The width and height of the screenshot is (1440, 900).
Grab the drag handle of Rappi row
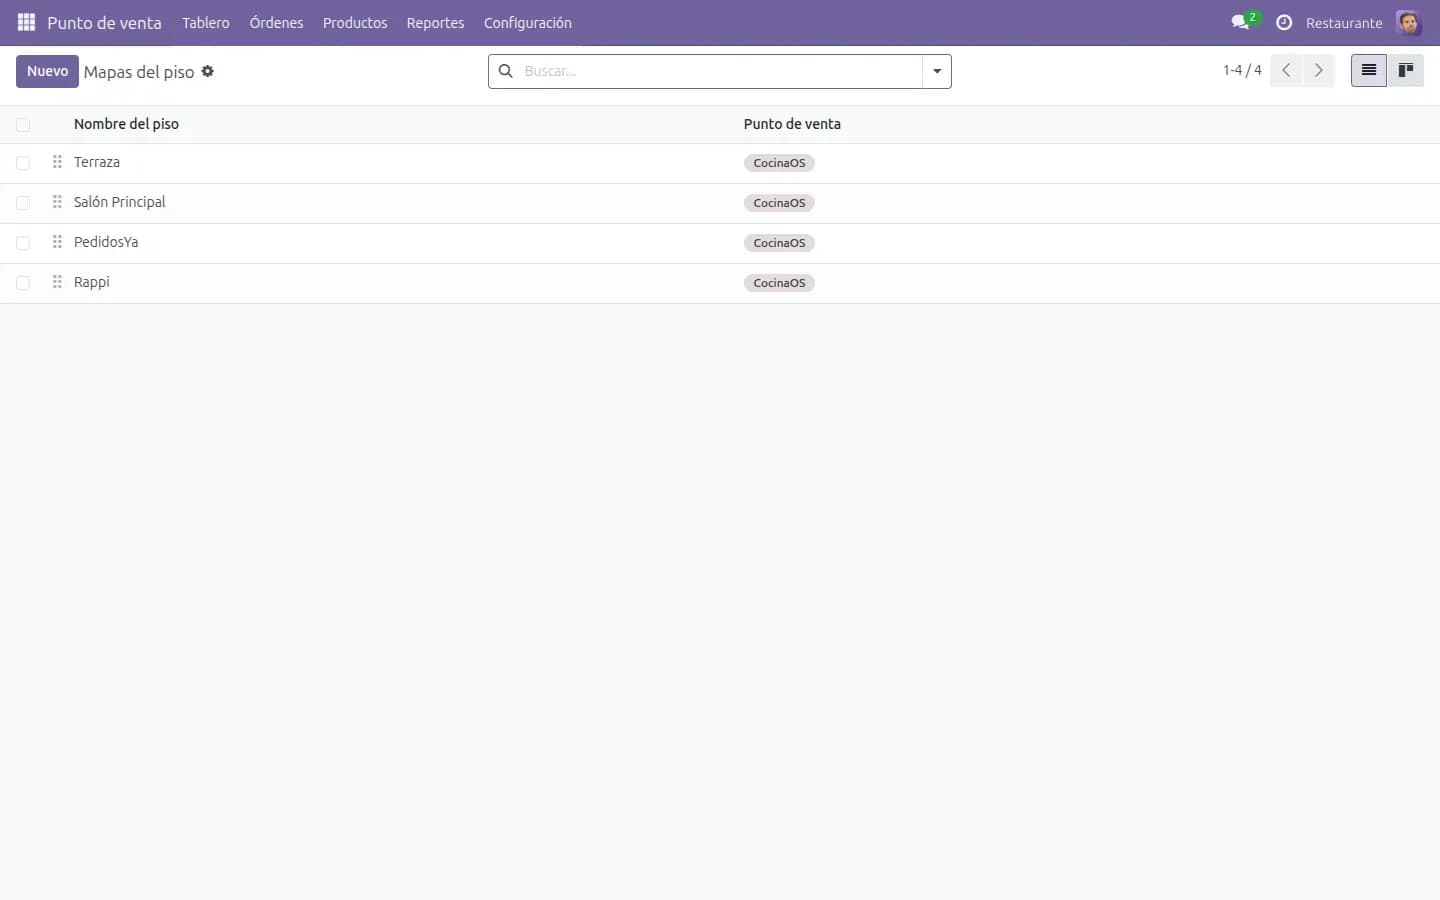tap(57, 282)
